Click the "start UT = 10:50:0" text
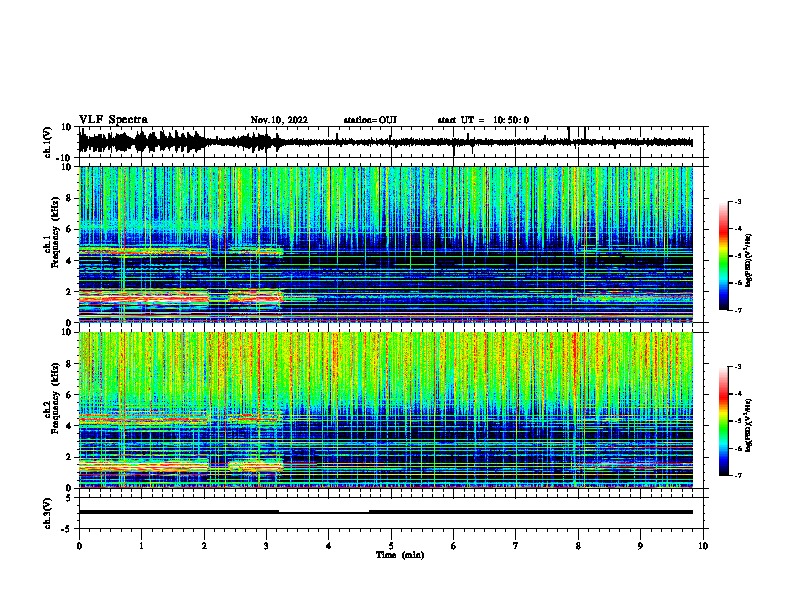 [x=483, y=120]
